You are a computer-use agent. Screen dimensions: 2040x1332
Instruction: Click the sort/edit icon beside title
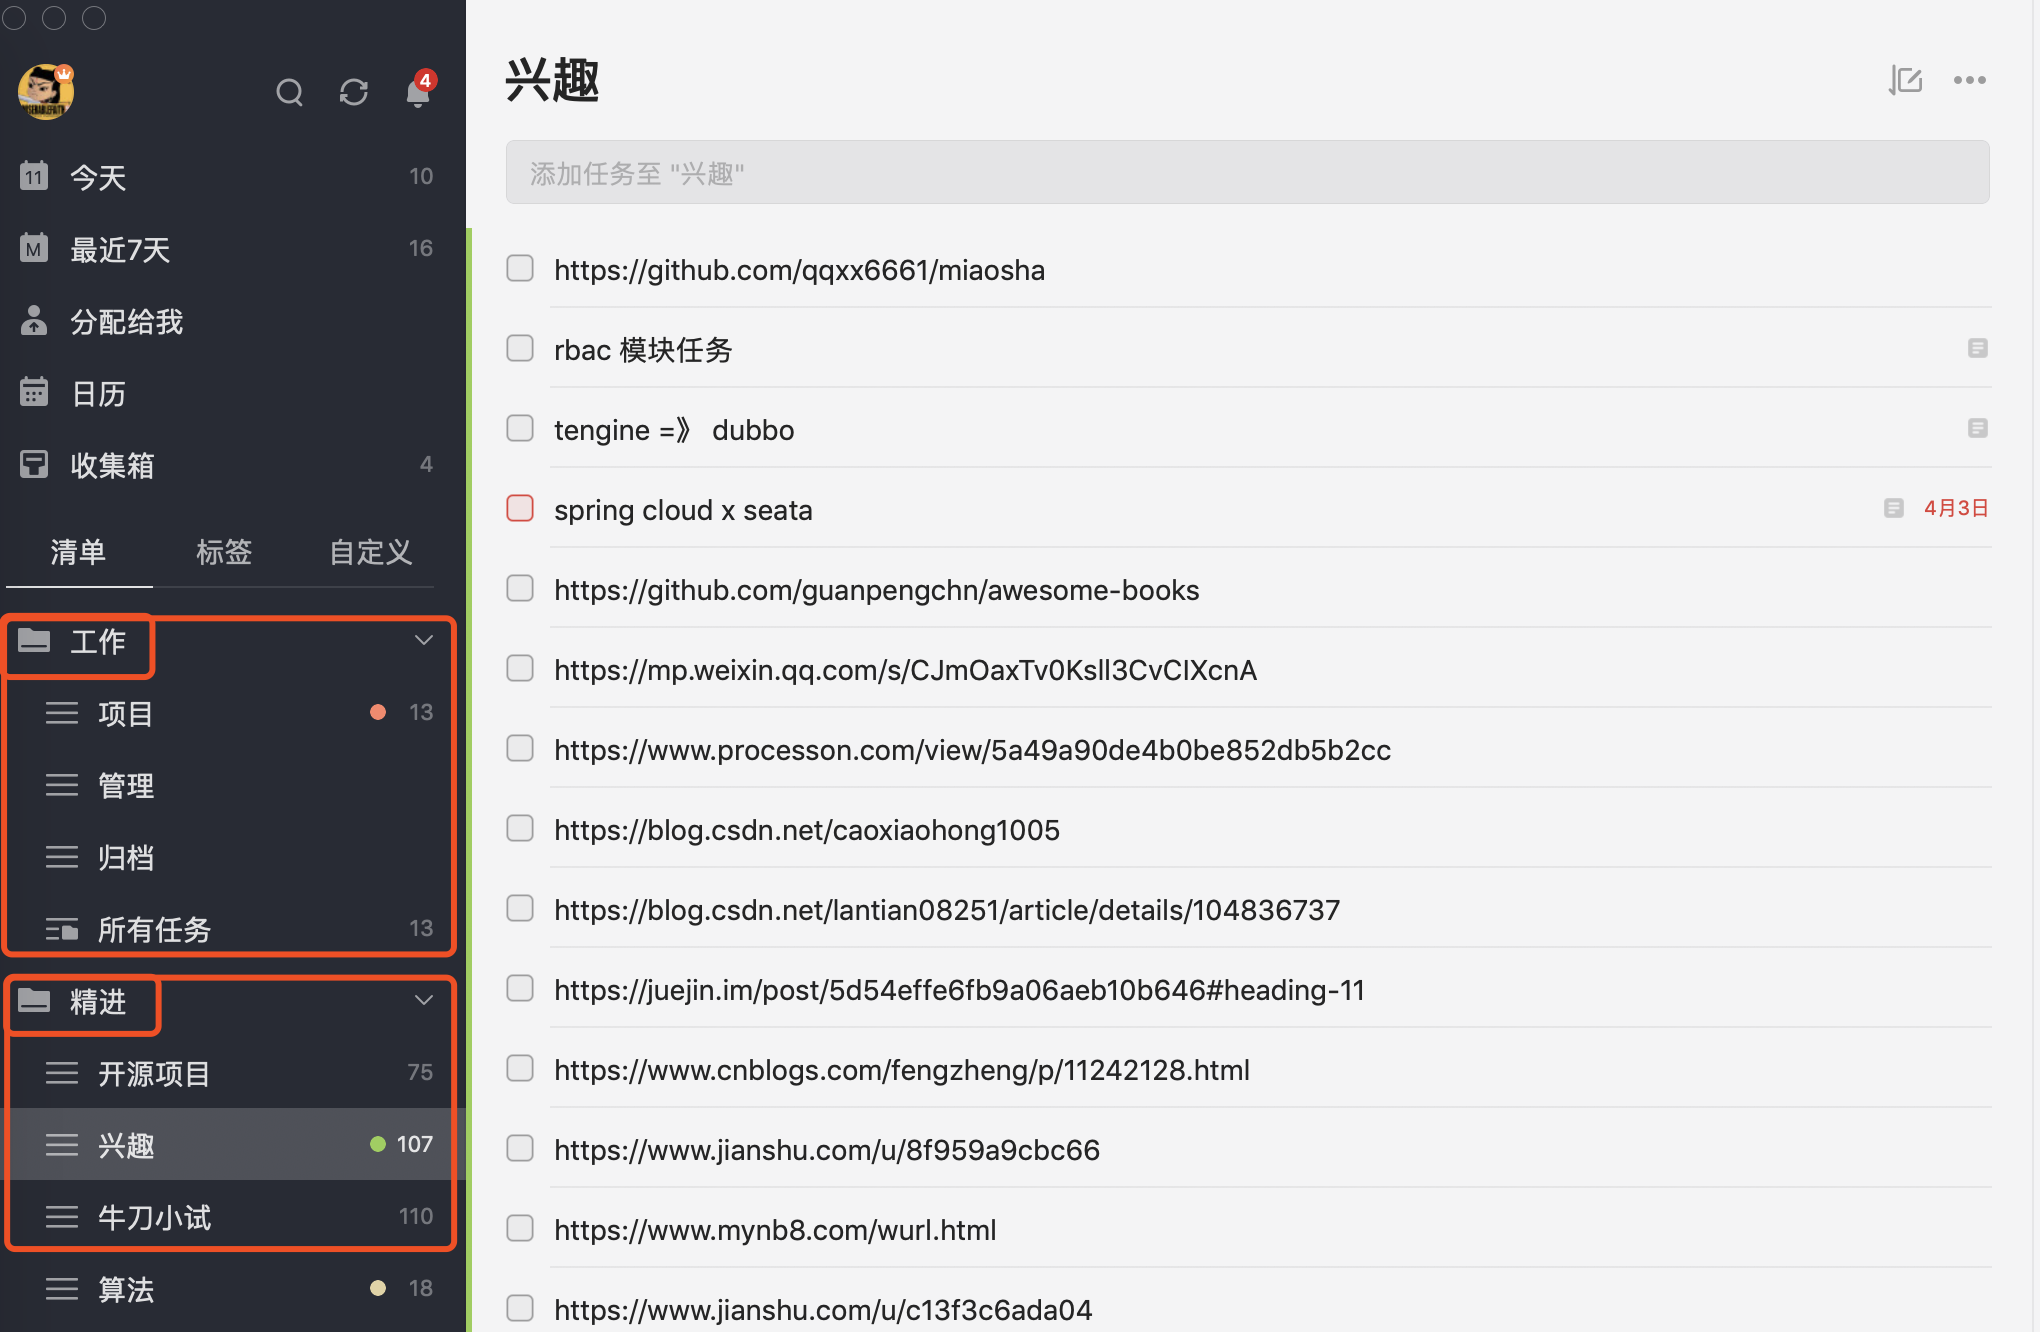point(1906,80)
